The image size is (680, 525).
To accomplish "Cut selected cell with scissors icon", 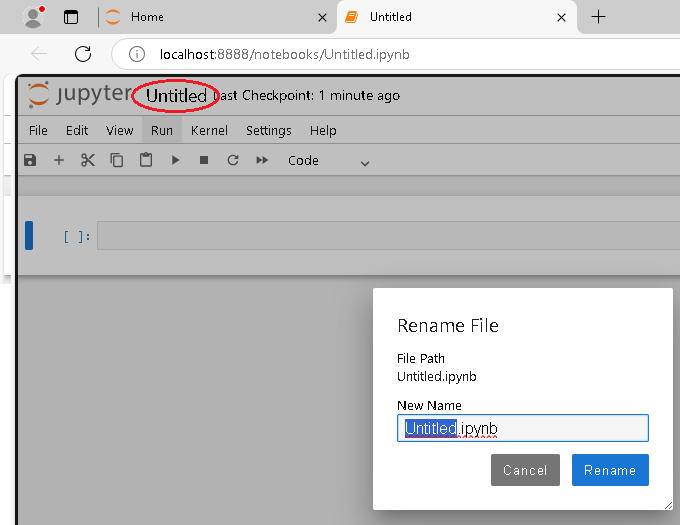I will (88, 160).
